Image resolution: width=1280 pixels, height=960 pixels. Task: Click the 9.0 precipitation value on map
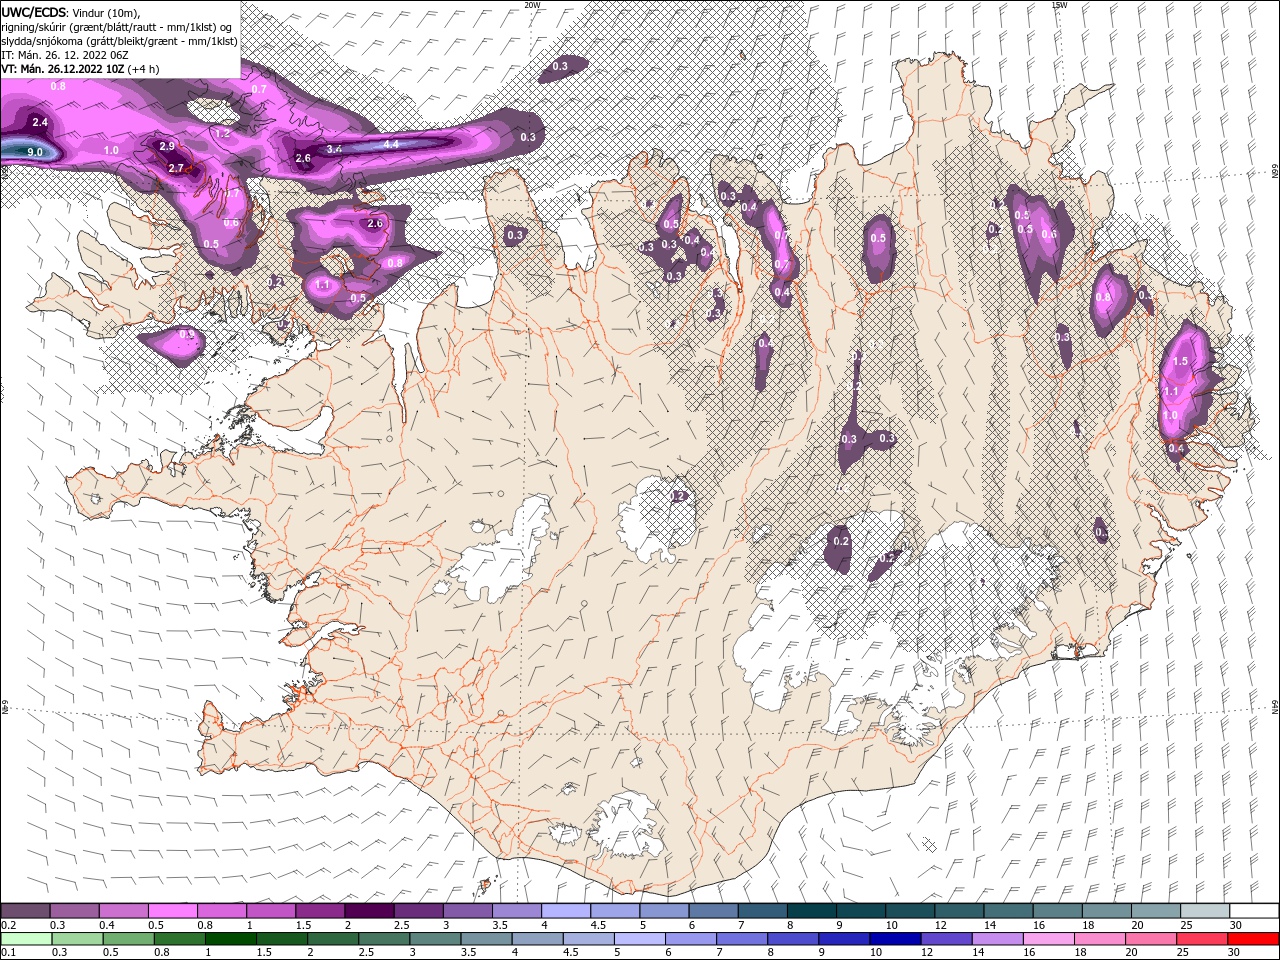click(x=35, y=152)
